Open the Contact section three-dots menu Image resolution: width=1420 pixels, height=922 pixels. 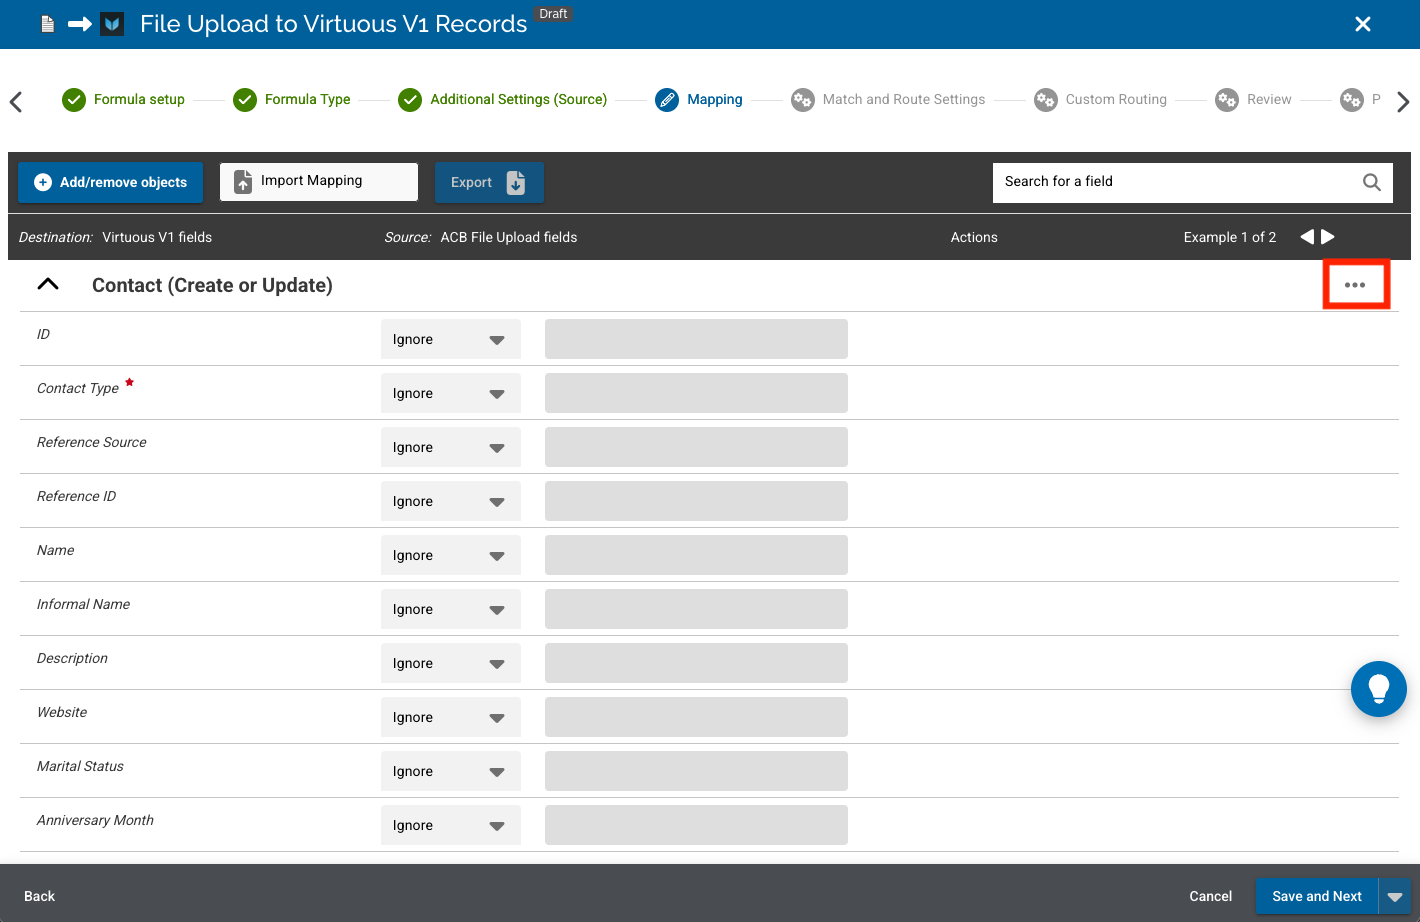pyautogui.click(x=1355, y=285)
